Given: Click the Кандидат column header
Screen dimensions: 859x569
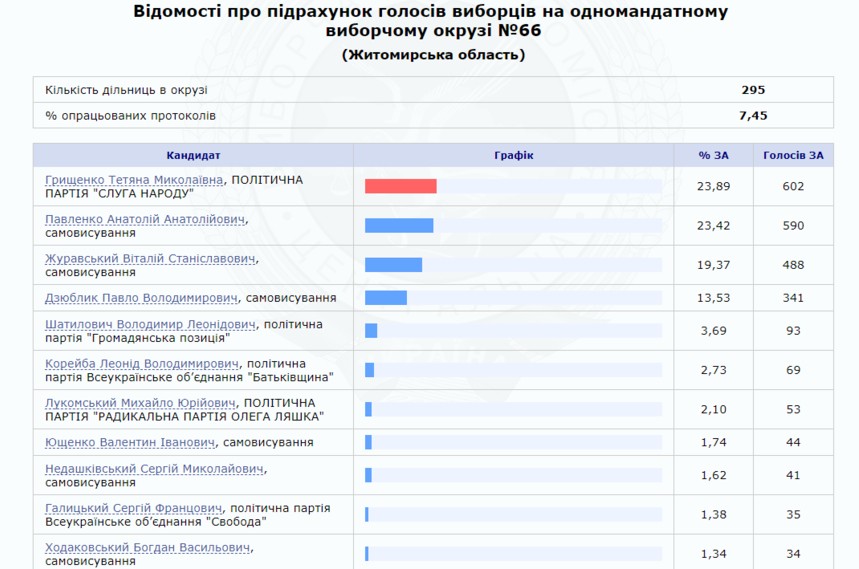Looking at the screenshot, I should [193, 155].
